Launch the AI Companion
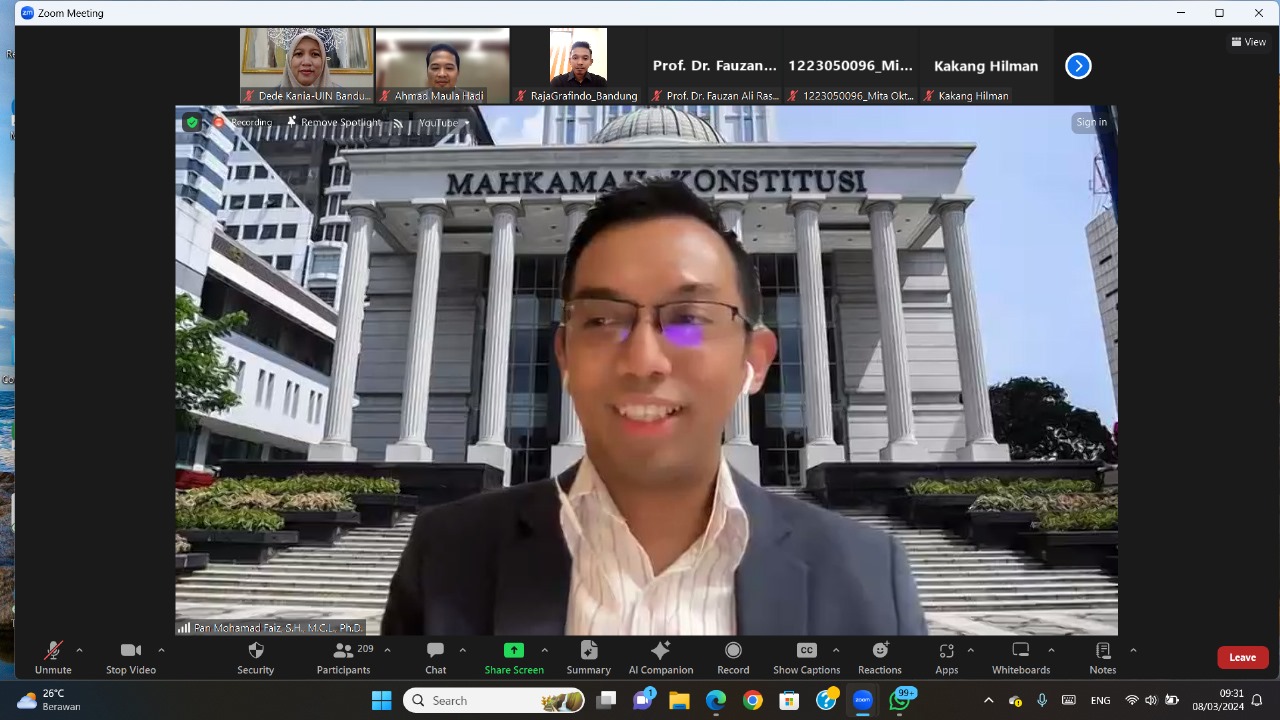 tap(660, 657)
